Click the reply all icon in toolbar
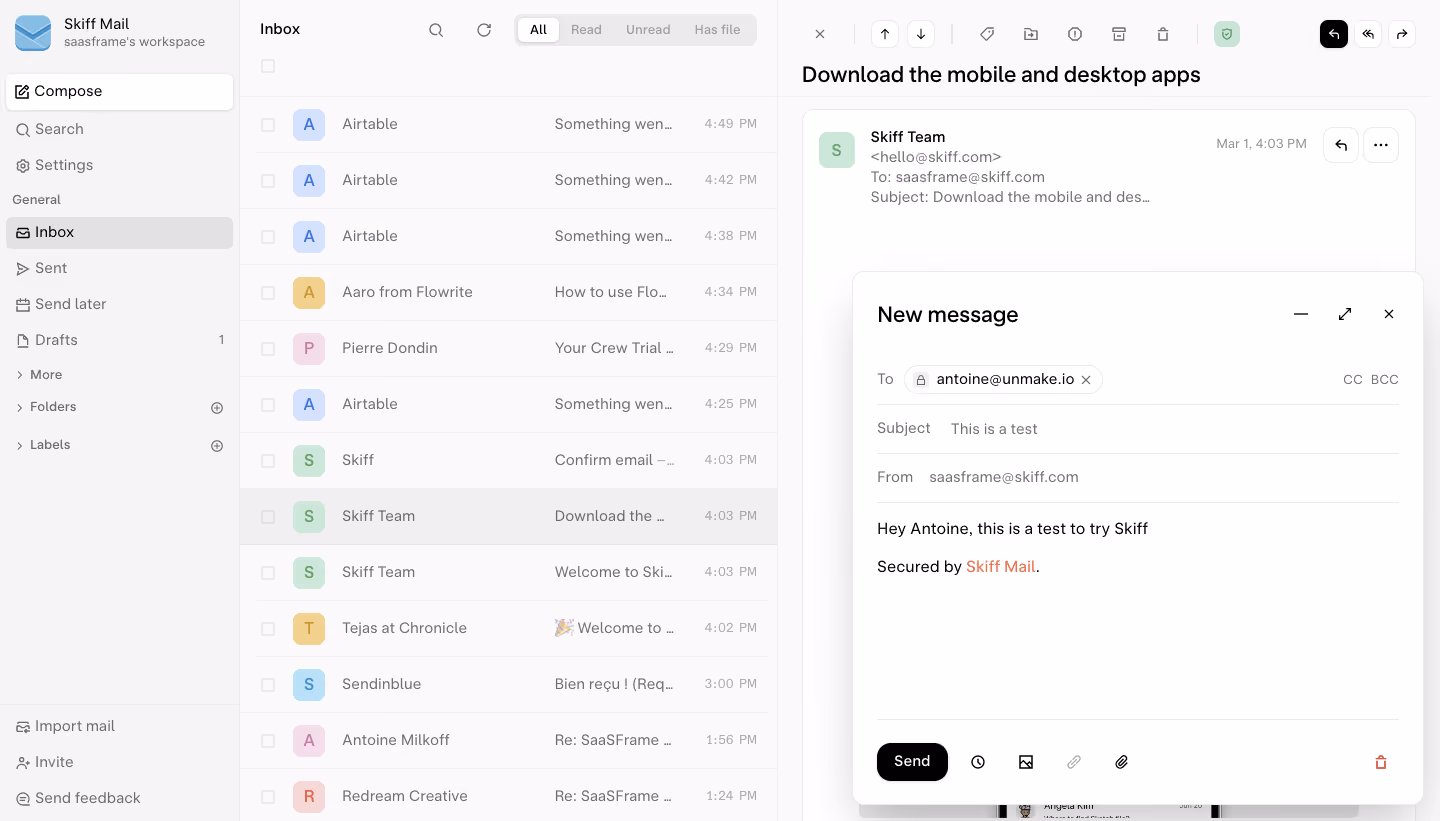Viewport: 1440px width, 821px height. pyautogui.click(x=1368, y=34)
